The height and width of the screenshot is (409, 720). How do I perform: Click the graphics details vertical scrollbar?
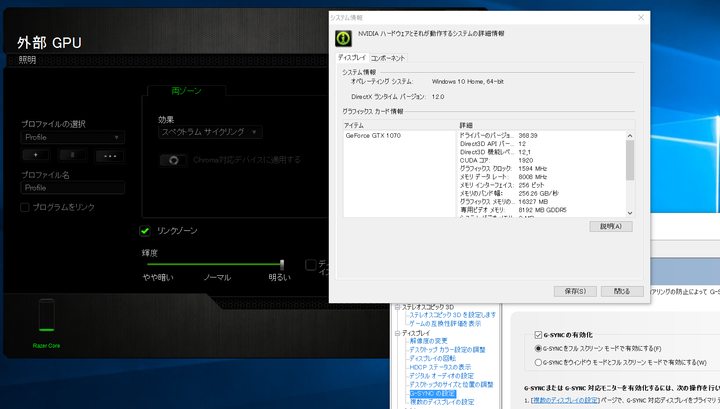point(630,161)
